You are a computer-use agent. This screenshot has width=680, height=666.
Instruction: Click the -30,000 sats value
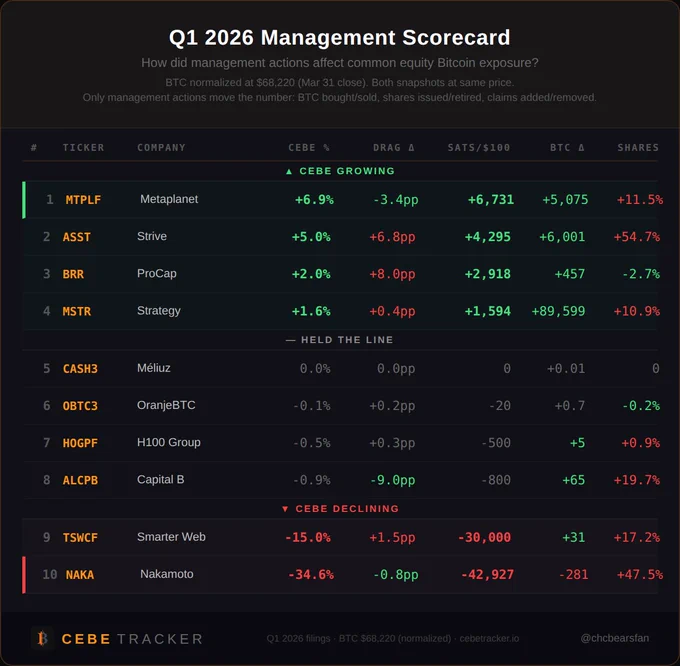(x=484, y=537)
